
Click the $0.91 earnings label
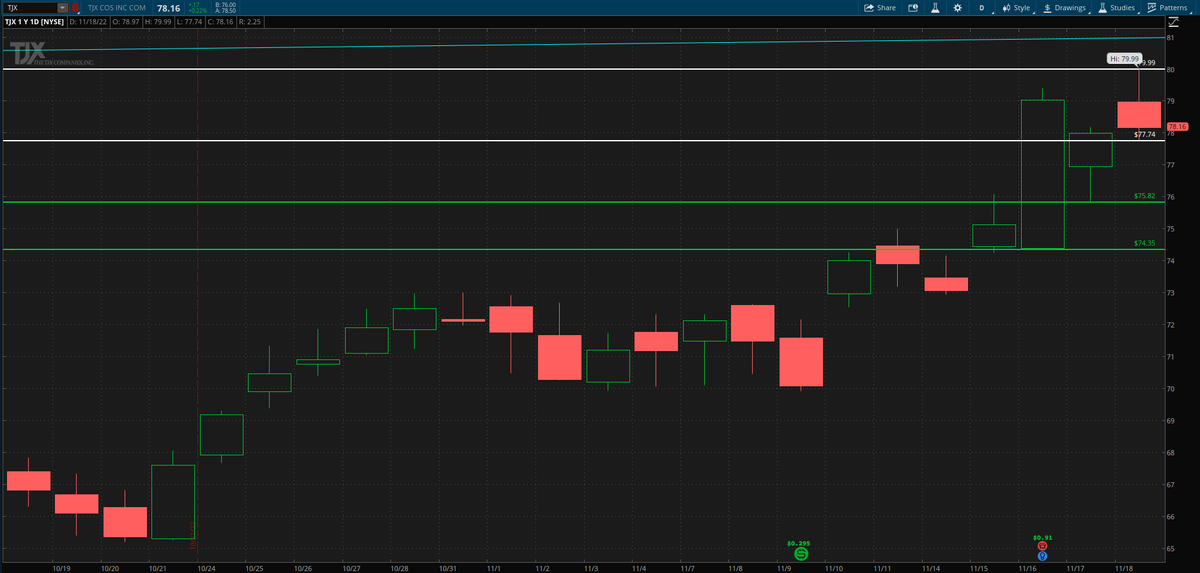tap(1042, 537)
